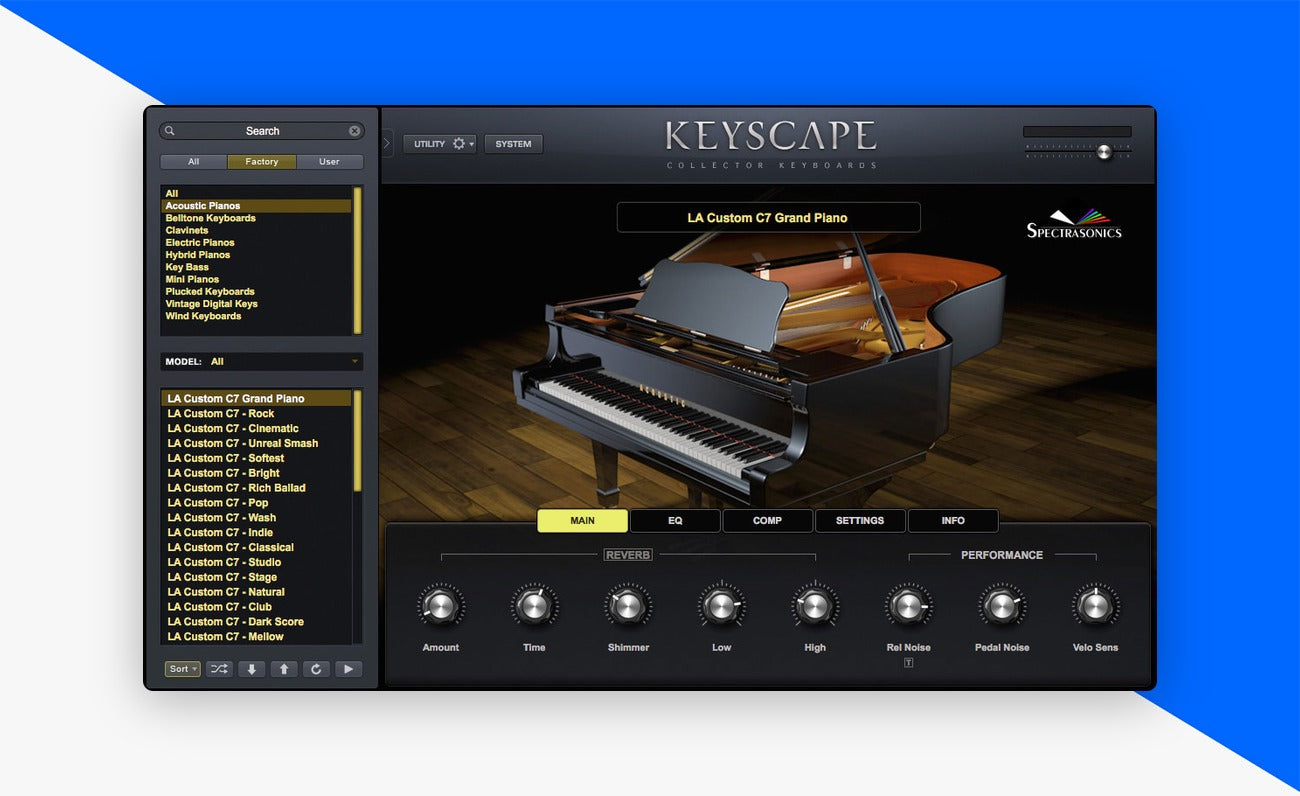This screenshot has height=796, width=1300.
Task: Select Mini Pianos category
Action: tap(257, 279)
